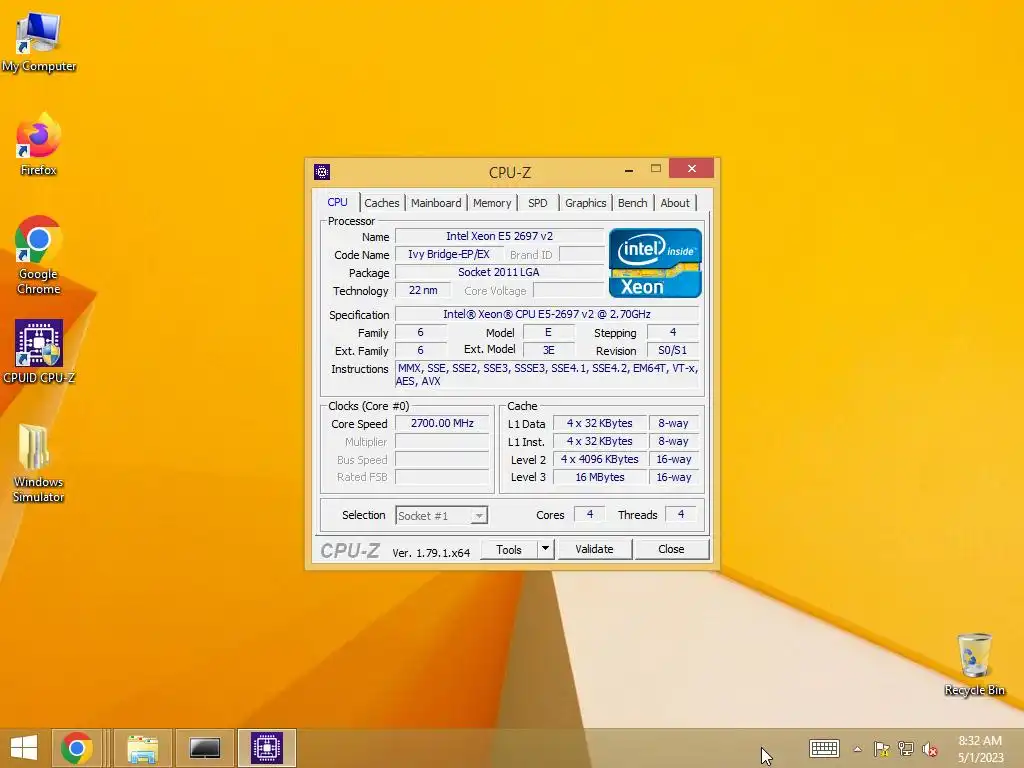1024x768 pixels.
Task: Click the Validate button
Action: pyautogui.click(x=594, y=549)
